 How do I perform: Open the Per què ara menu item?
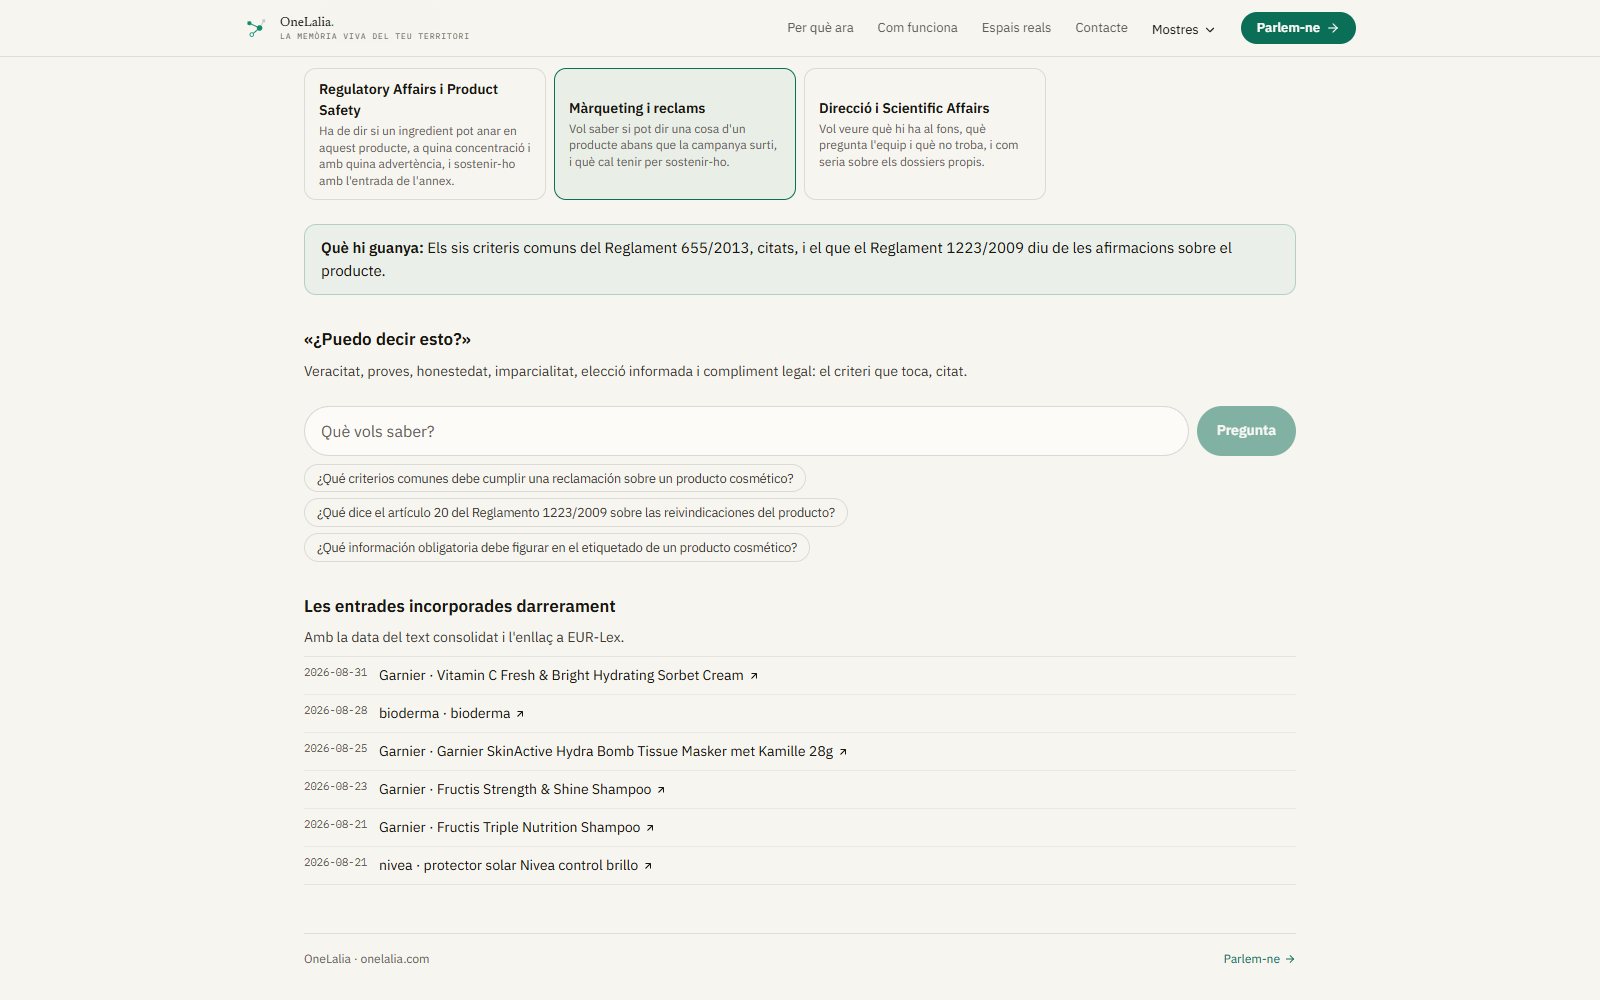coord(820,28)
